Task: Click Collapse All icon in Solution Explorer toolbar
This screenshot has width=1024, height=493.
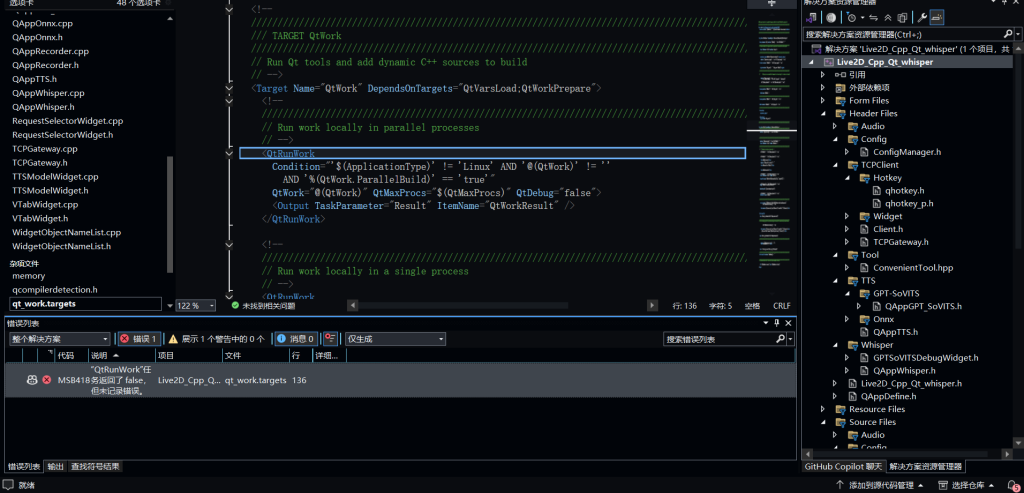Action: [886, 17]
